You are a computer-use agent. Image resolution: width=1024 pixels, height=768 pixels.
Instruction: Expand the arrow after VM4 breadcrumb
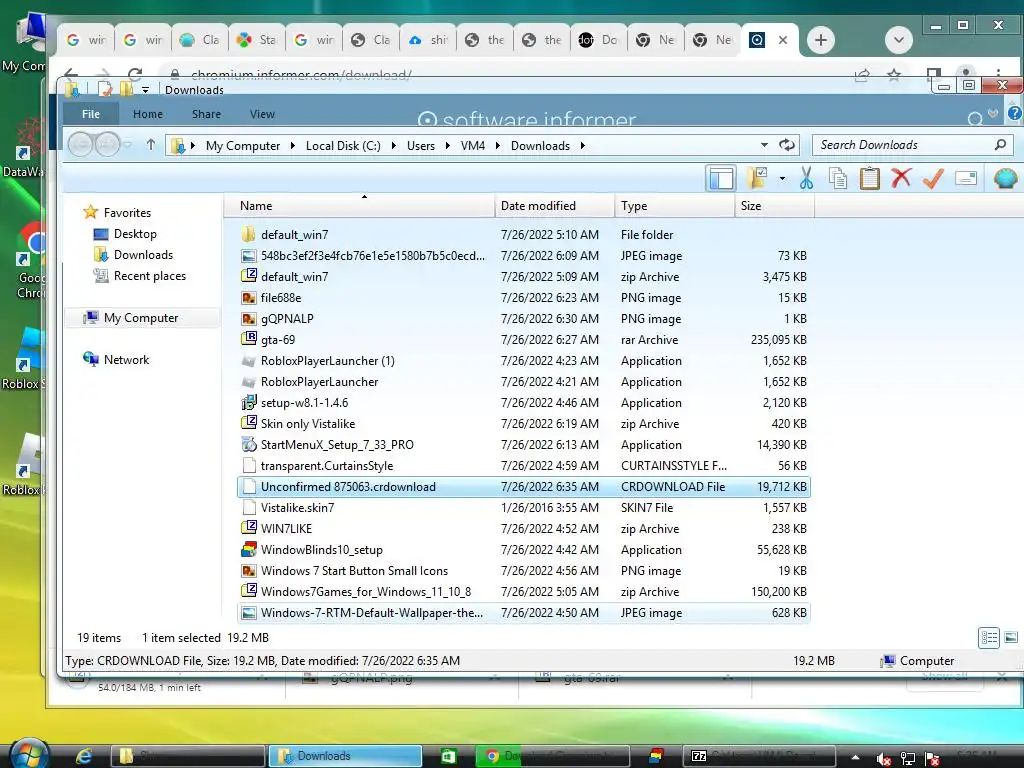(x=498, y=146)
